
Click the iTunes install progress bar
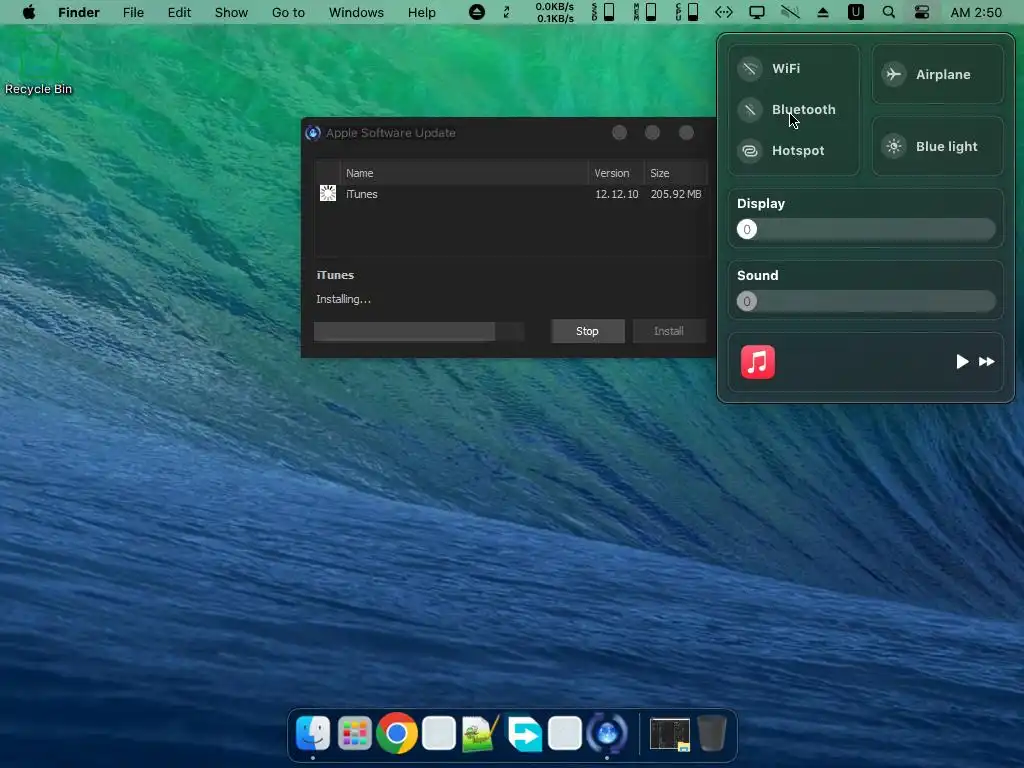pos(419,331)
